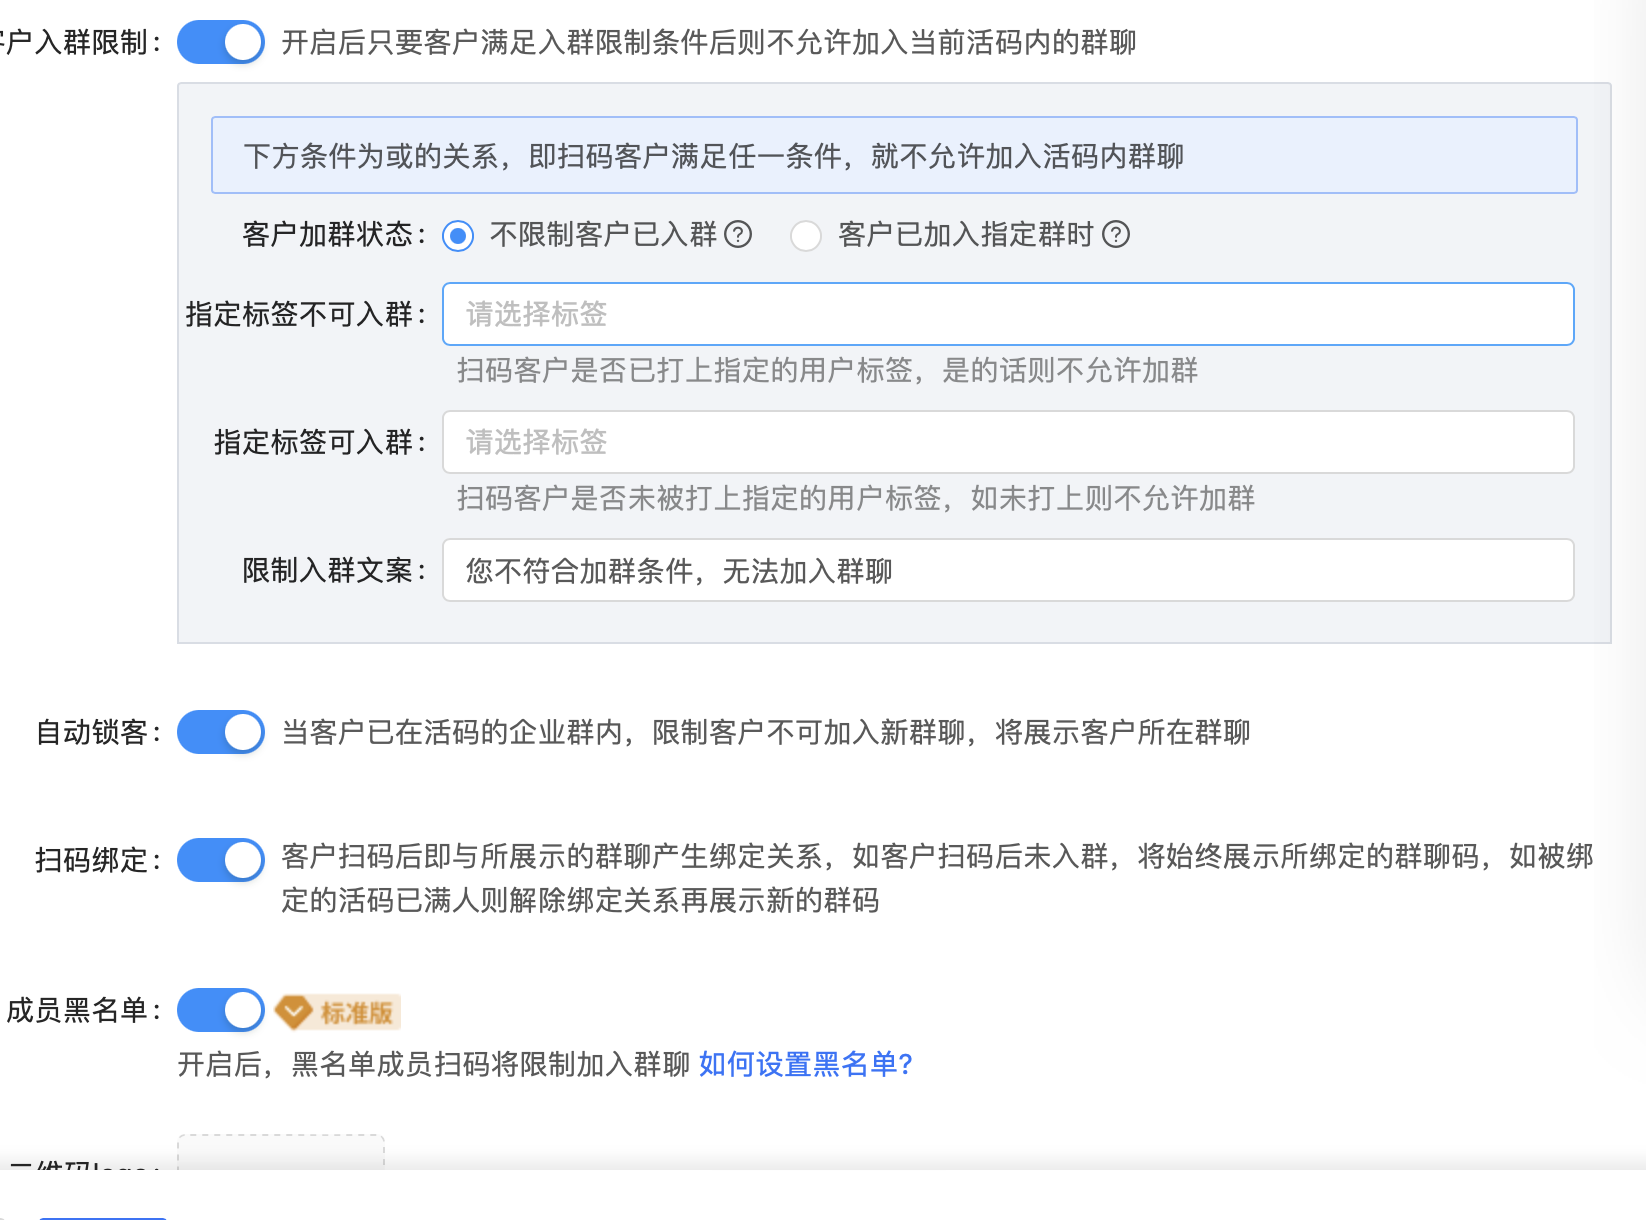1646x1220 pixels.
Task: Select 不限制客户已入群 radio option
Action: tap(458, 236)
